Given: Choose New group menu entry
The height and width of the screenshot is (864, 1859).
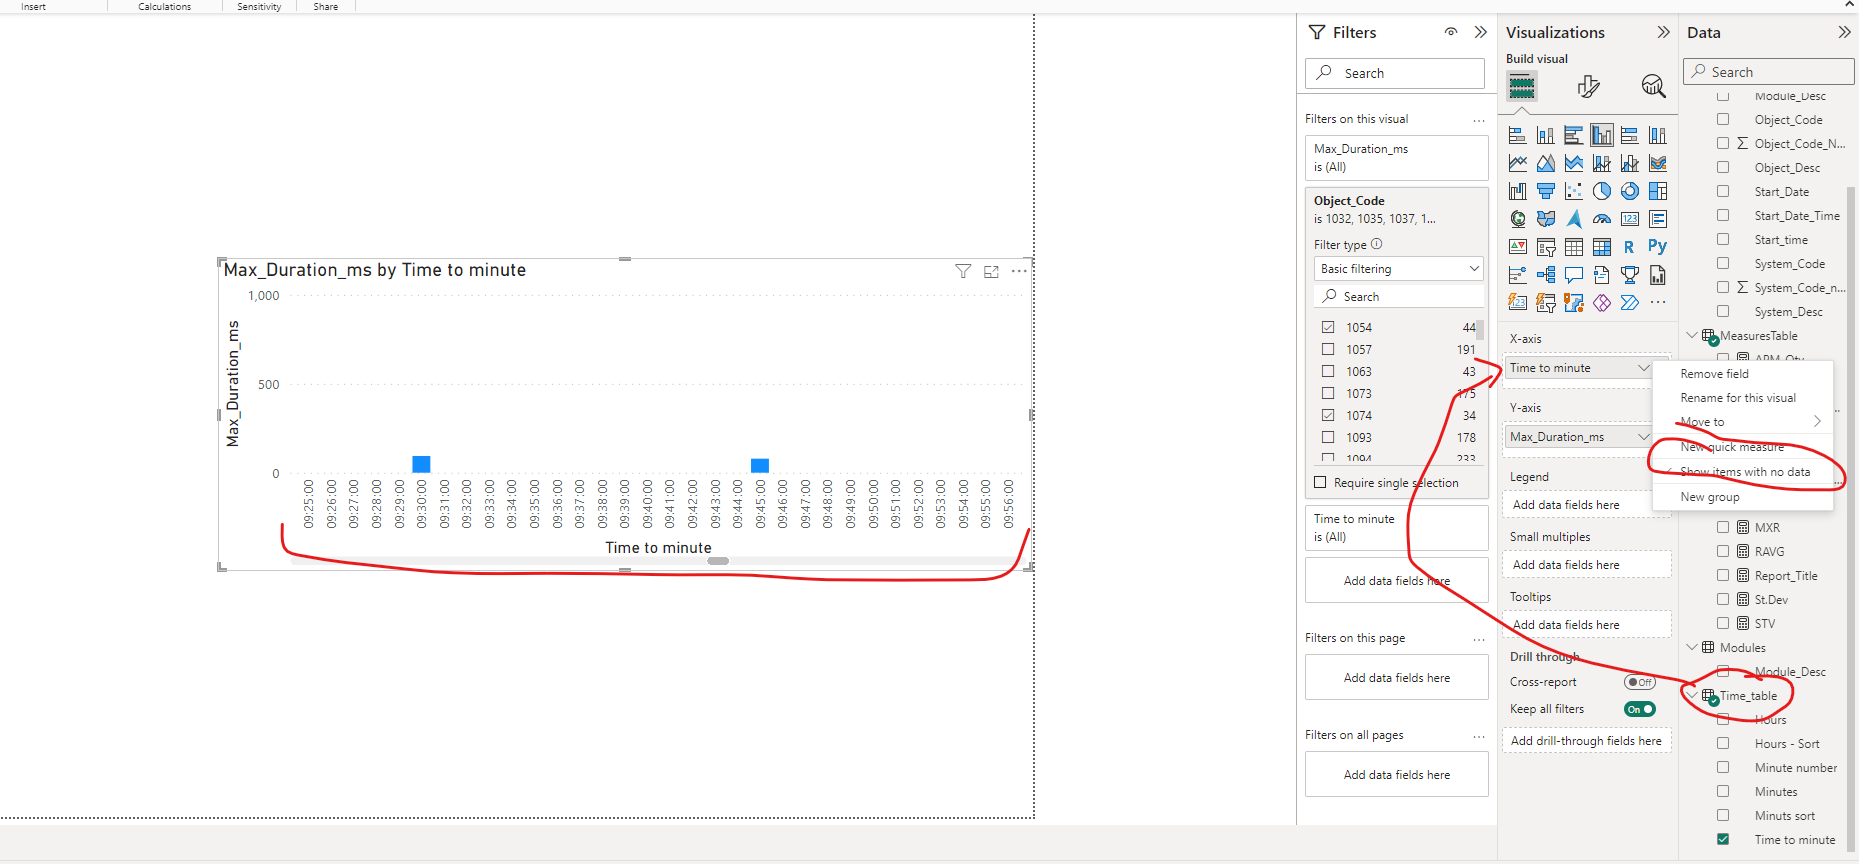Looking at the screenshot, I should [x=1743, y=497].
